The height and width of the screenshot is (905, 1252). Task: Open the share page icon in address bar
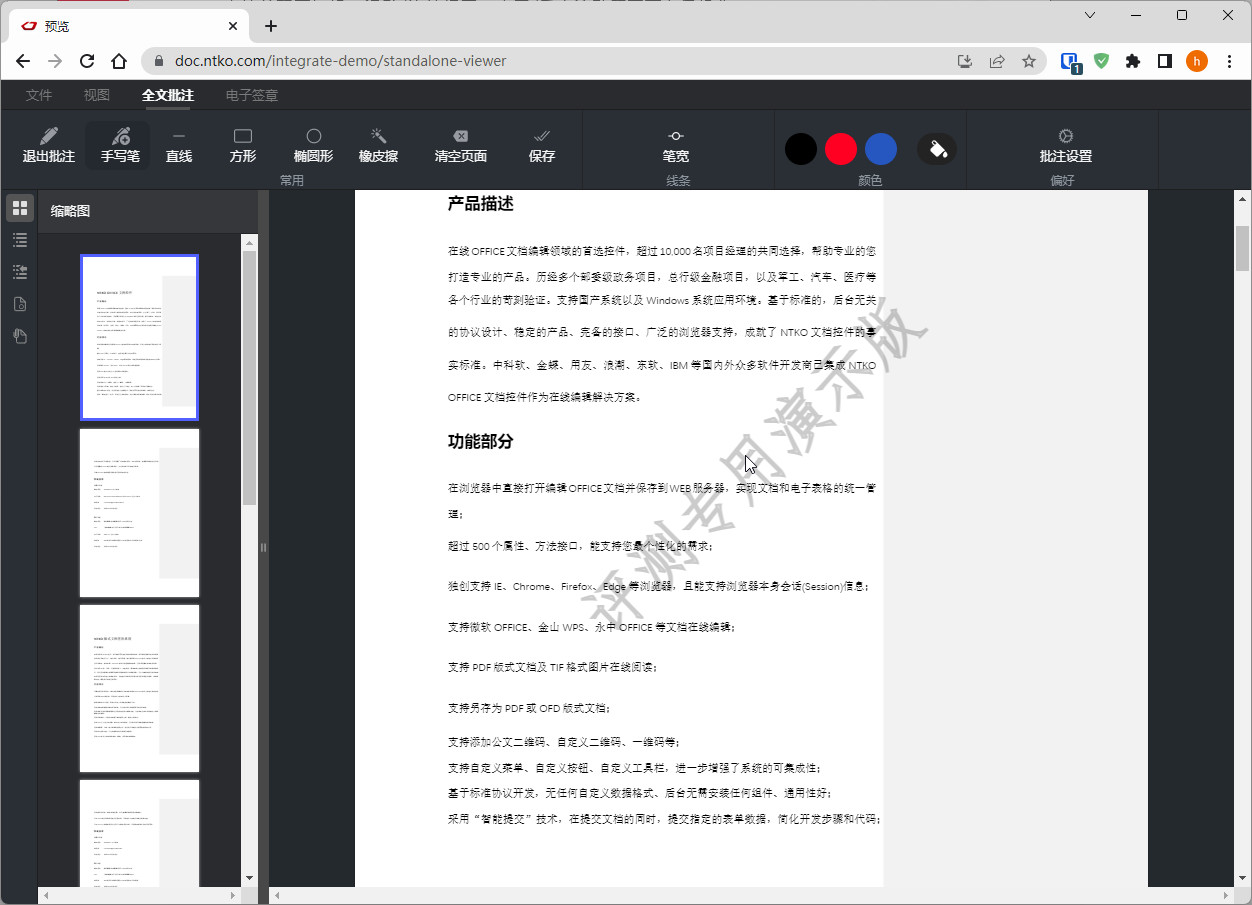(x=997, y=61)
